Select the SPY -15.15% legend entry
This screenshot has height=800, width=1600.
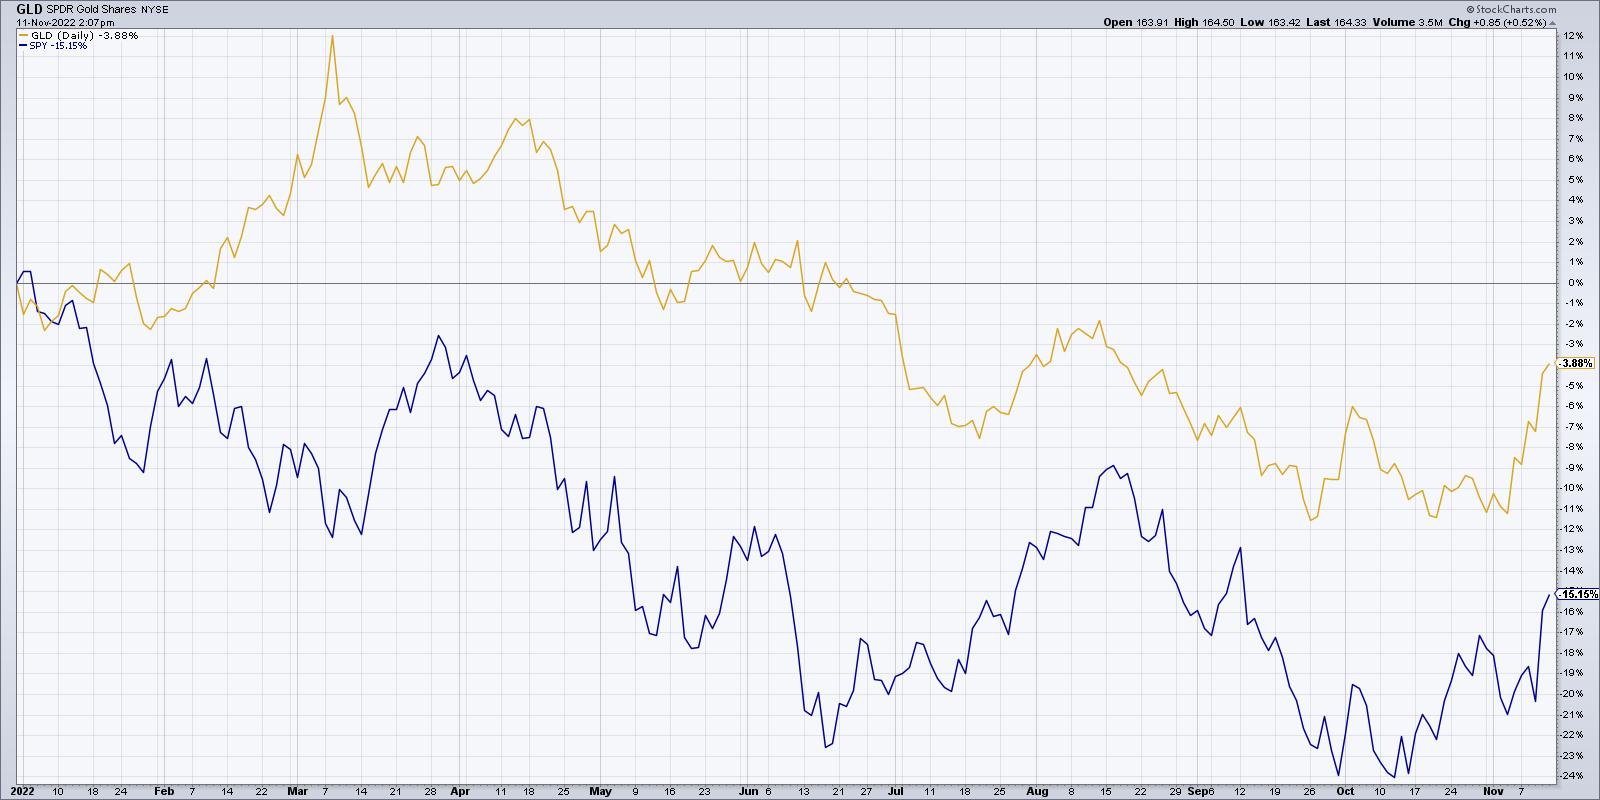(x=58, y=46)
